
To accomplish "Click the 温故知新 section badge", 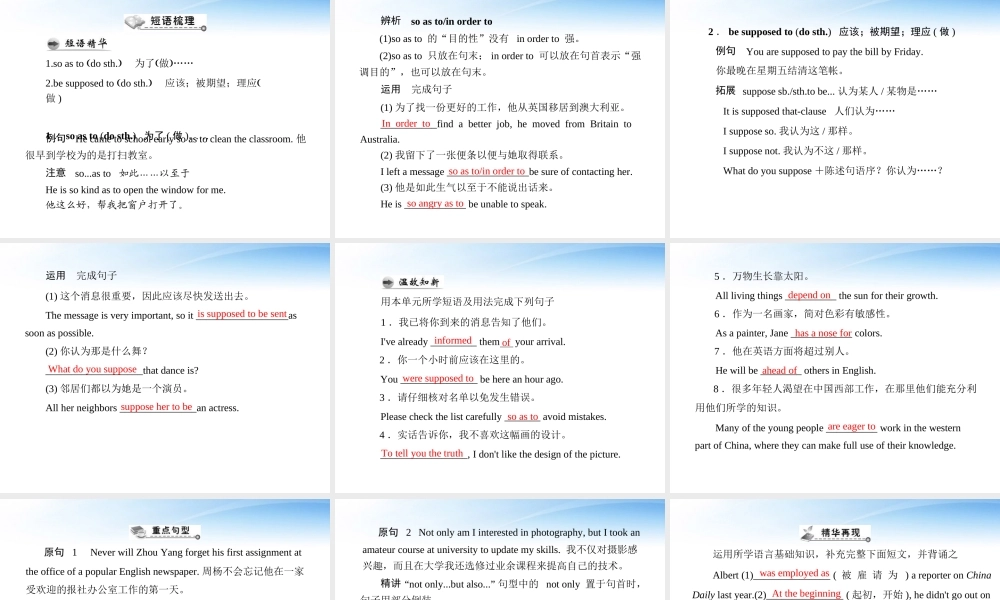I will [412, 282].
